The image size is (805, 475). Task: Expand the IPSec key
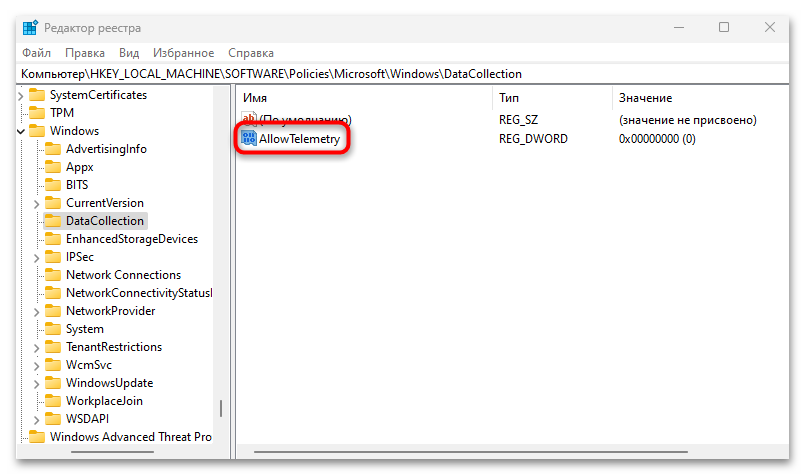[x=36, y=258]
